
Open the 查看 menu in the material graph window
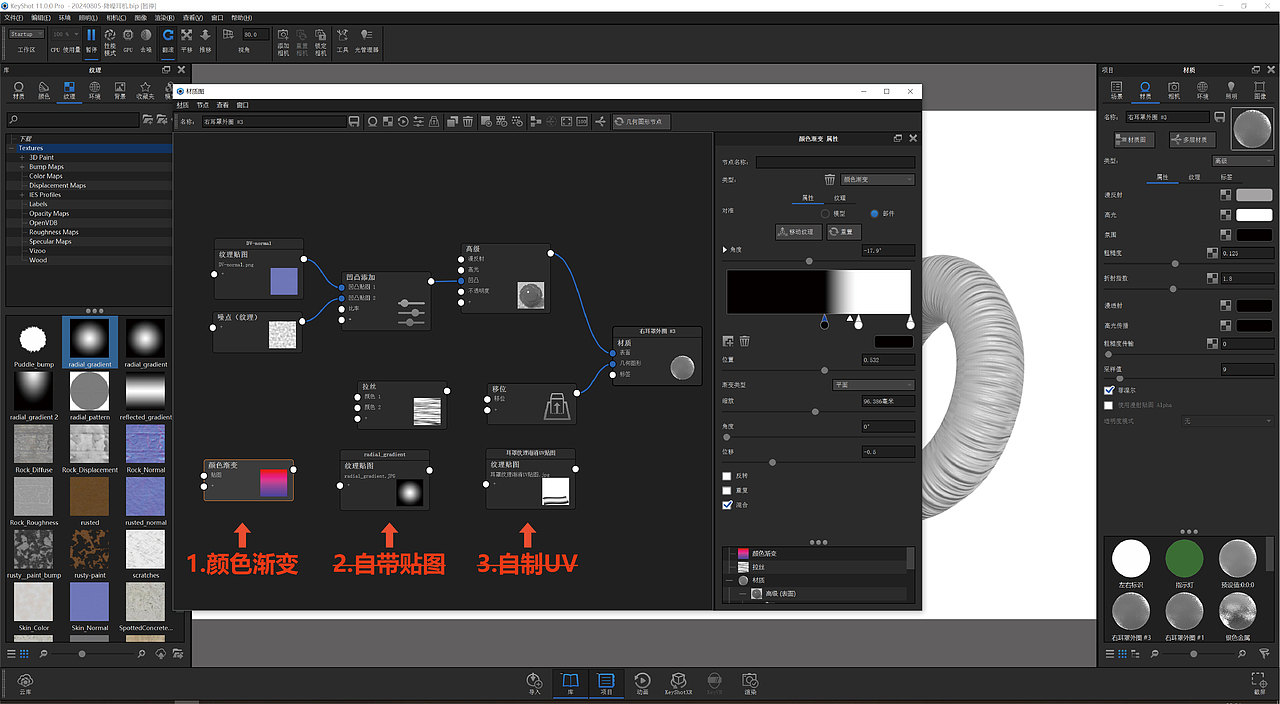(223, 105)
